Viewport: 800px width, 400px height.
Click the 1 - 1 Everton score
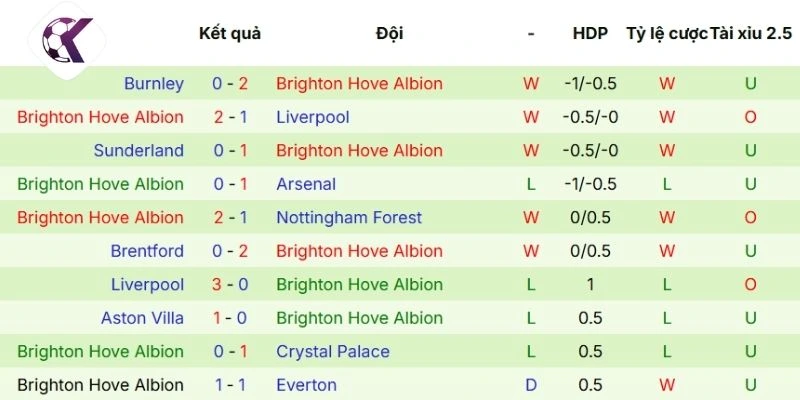(x=230, y=385)
